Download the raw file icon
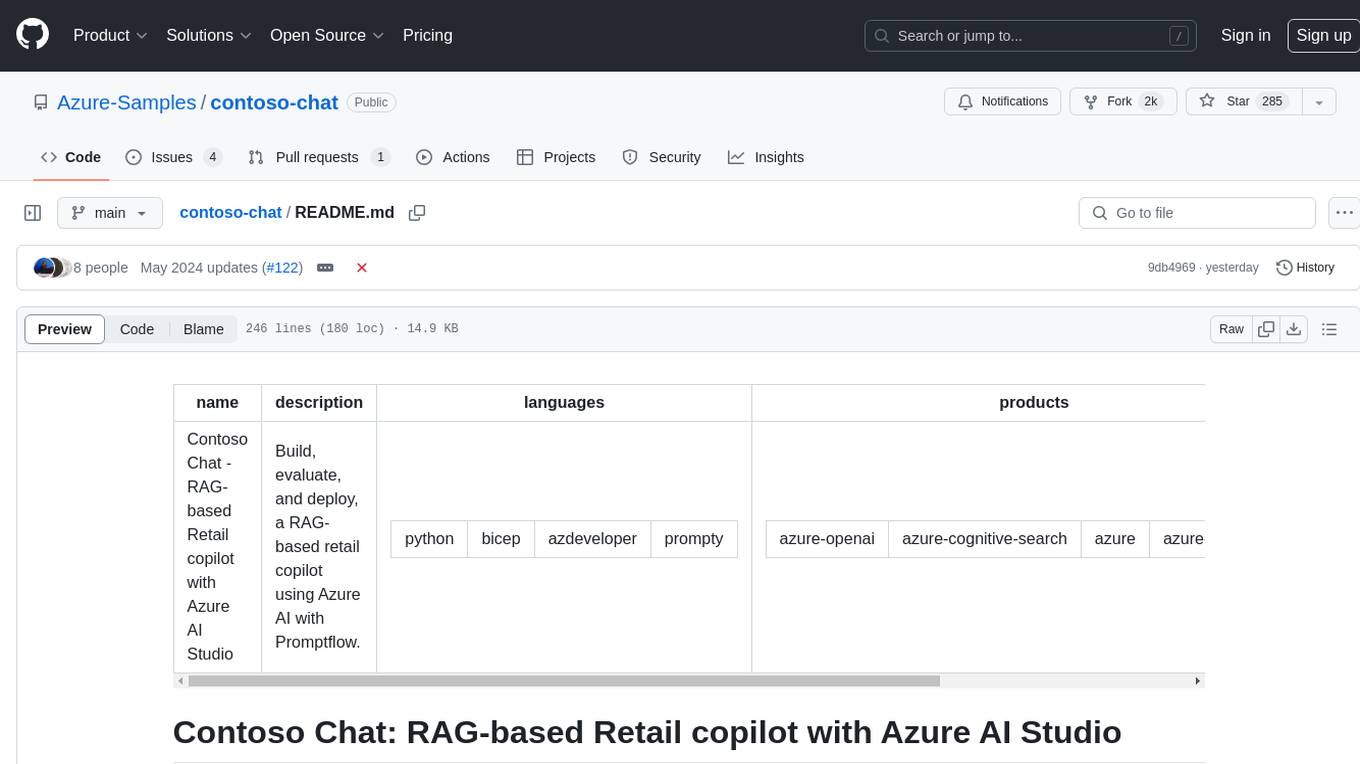Screen dimensions: 1360x764 coord(1293,329)
